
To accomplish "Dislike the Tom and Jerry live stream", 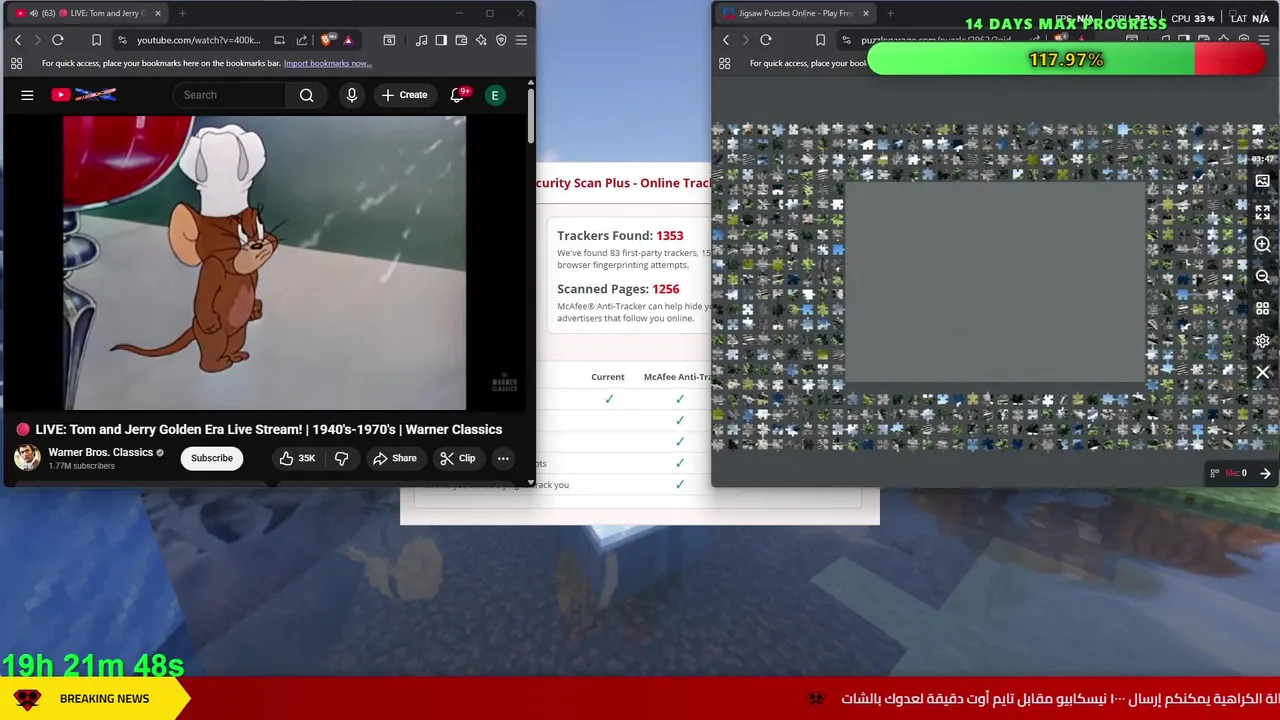I will (x=341, y=458).
